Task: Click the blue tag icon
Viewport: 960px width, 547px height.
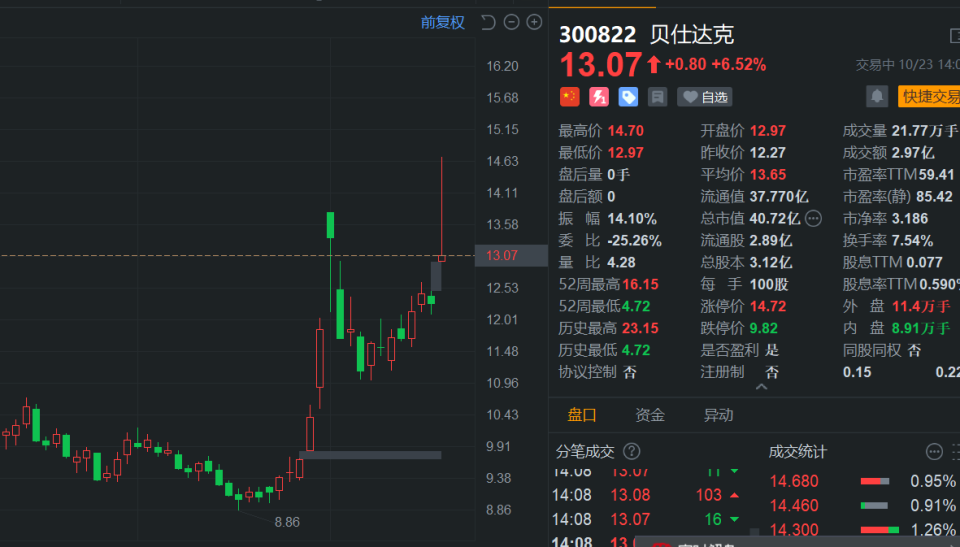Action: 628,97
